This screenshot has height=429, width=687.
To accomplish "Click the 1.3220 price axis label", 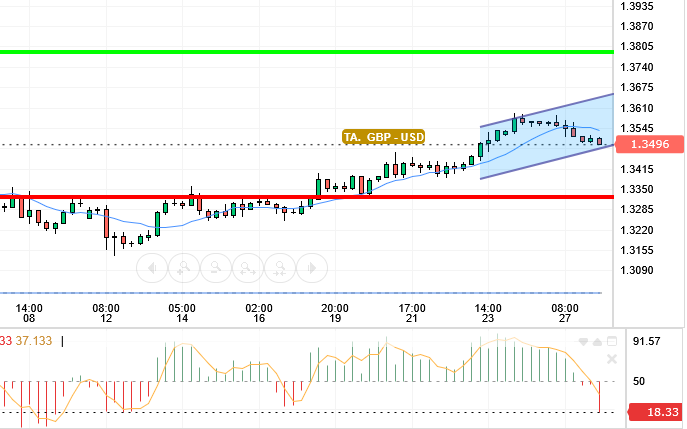I will pos(637,230).
